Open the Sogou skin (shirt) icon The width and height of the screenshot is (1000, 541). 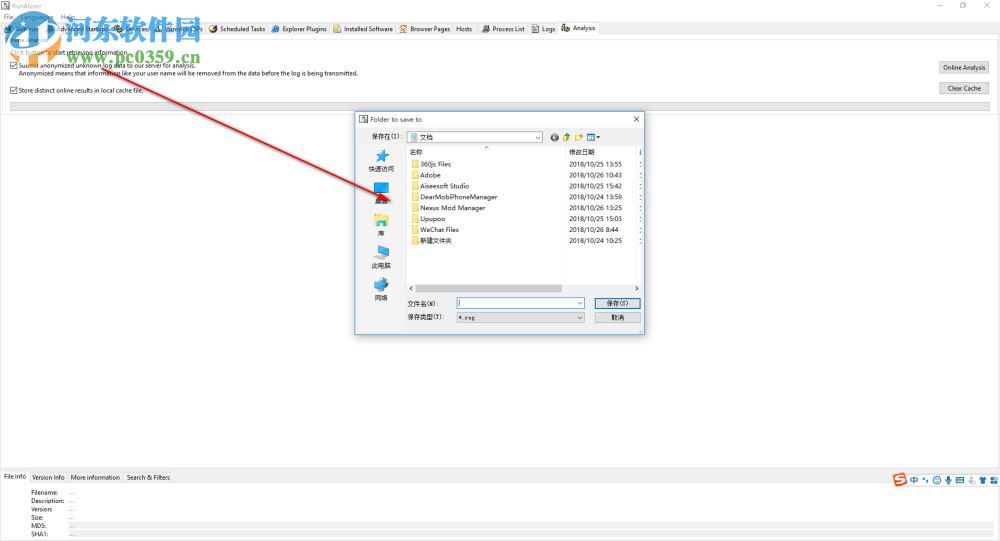983,480
